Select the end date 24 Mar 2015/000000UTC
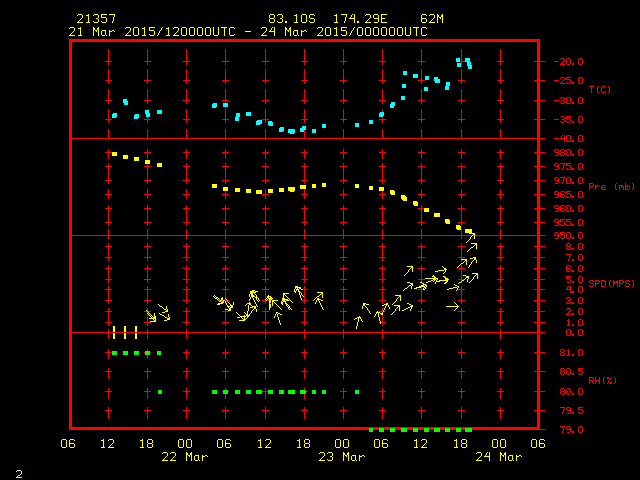 [344, 32]
